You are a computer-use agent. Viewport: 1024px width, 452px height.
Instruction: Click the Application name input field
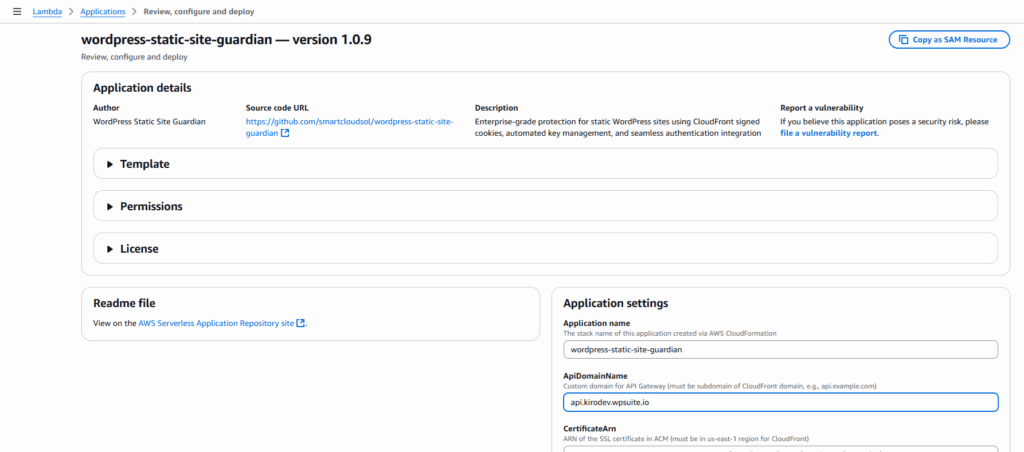[780, 349]
